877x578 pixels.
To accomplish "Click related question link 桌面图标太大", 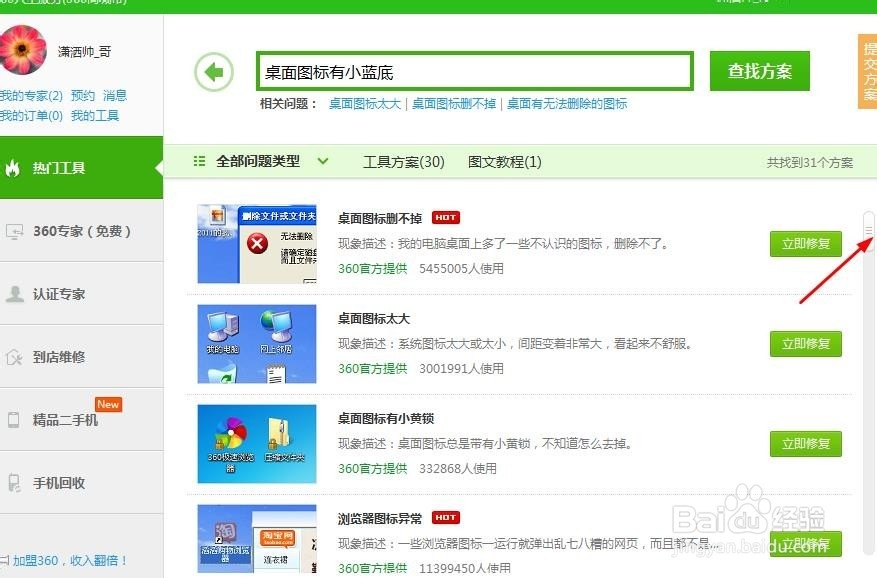I will coord(365,104).
